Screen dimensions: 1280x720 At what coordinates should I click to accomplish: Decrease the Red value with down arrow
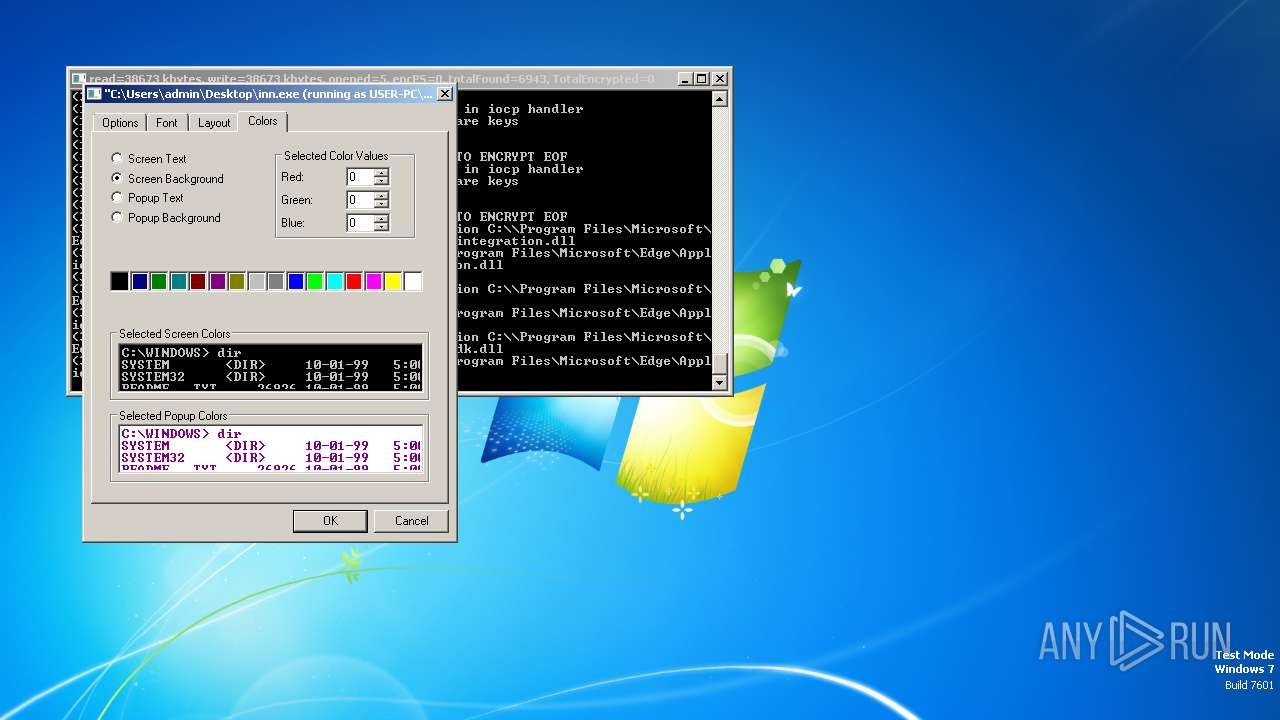[x=381, y=182]
